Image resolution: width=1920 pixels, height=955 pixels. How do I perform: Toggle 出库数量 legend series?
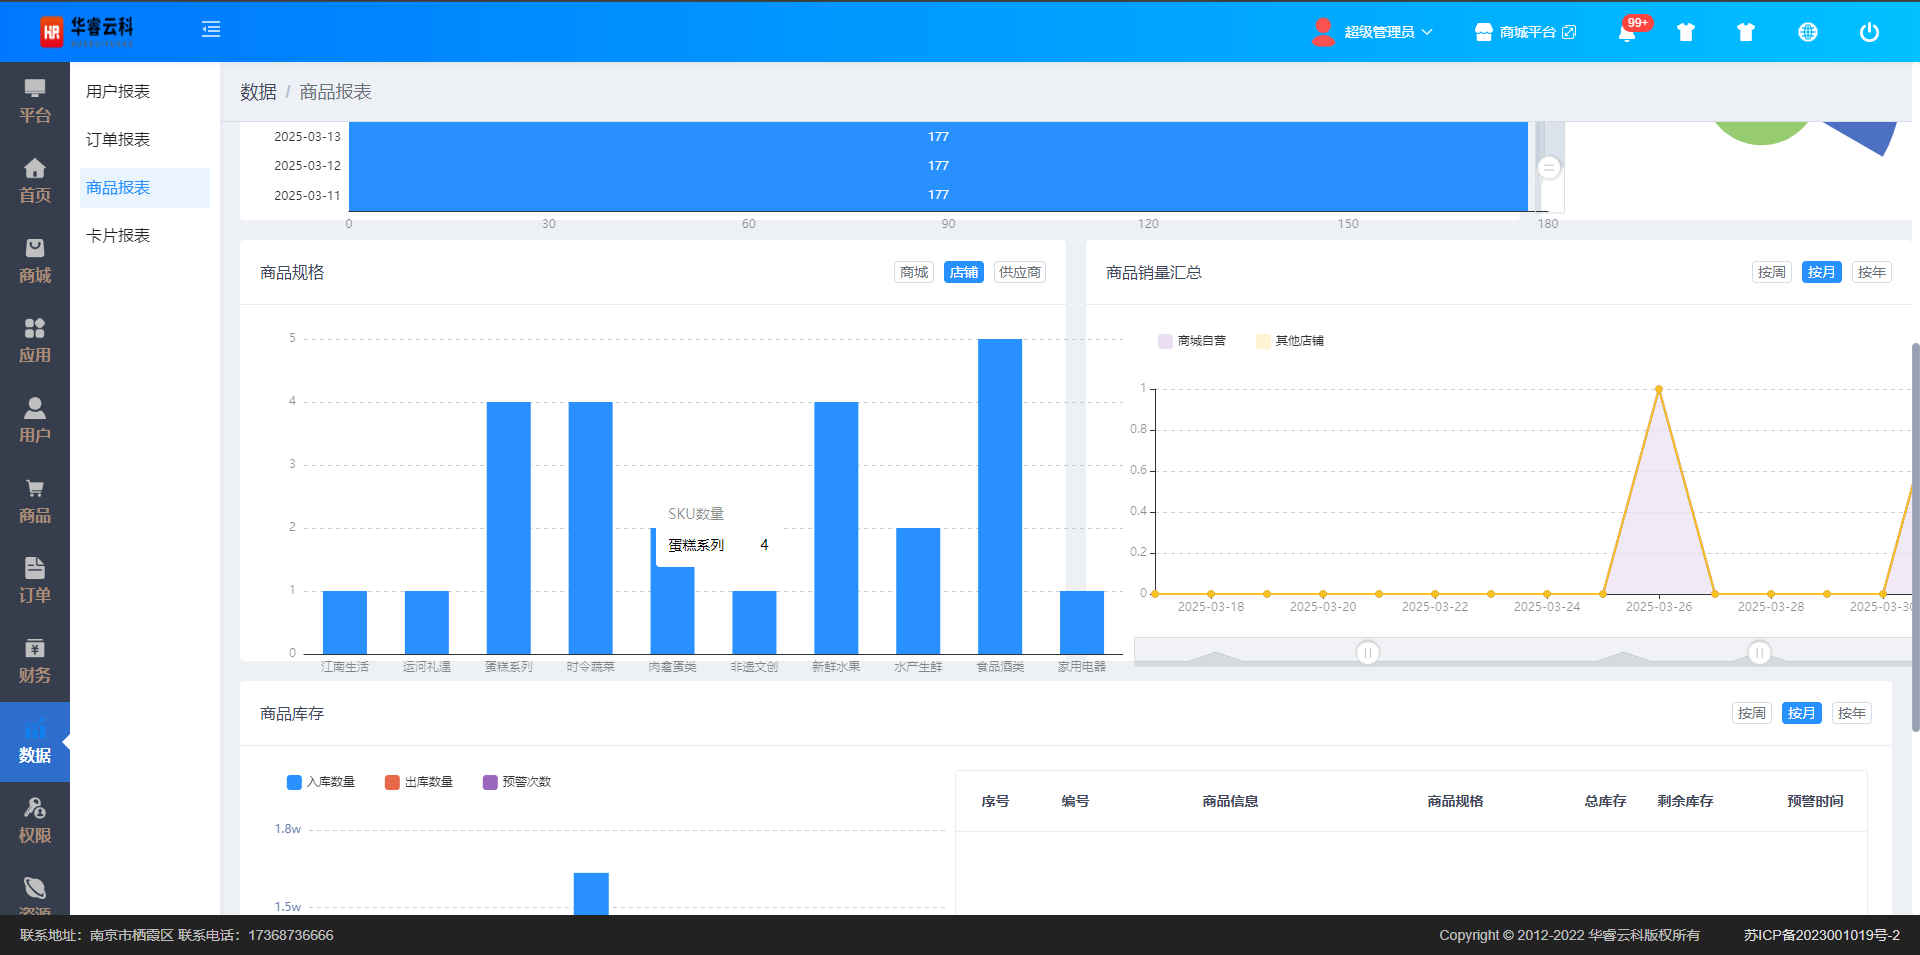click(418, 782)
